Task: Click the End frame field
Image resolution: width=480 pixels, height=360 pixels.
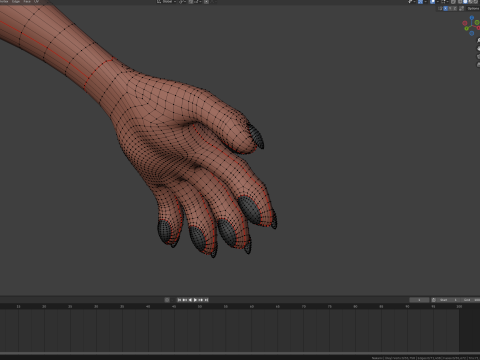Action: pos(470,300)
